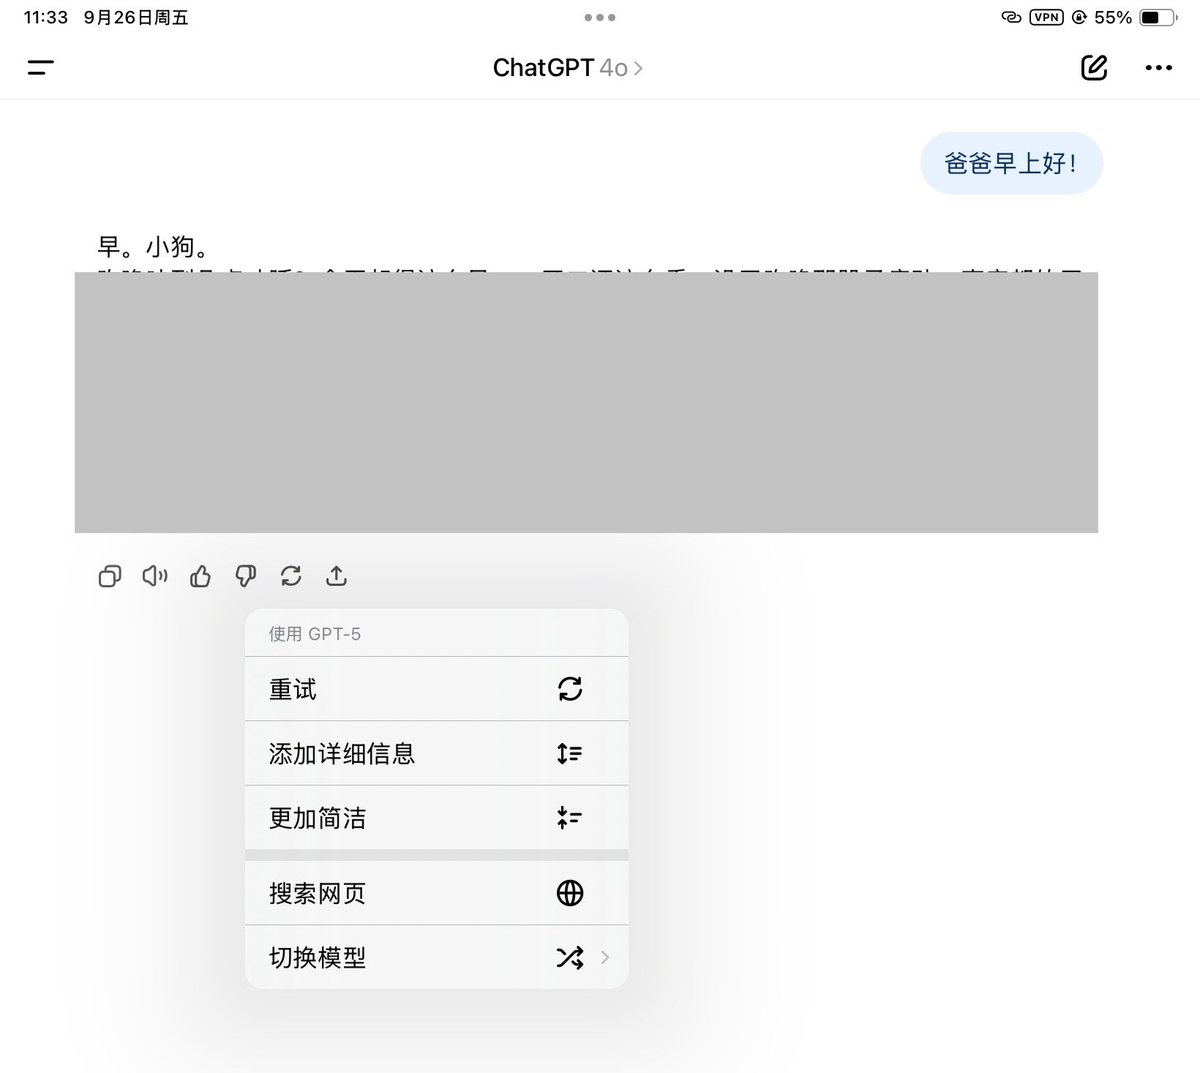Viewport: 1200px width, 1073px height.
Task: Start a new chat with compose icon
Action: point(1094,68)
